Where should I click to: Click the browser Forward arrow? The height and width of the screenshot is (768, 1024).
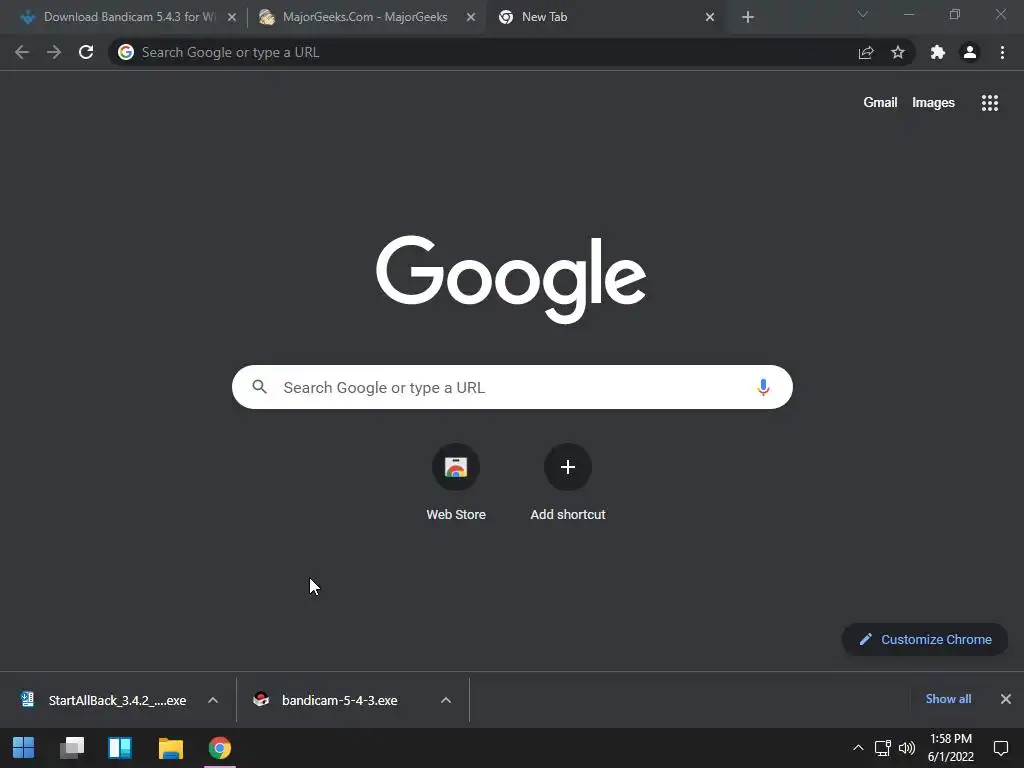[54, 52]
